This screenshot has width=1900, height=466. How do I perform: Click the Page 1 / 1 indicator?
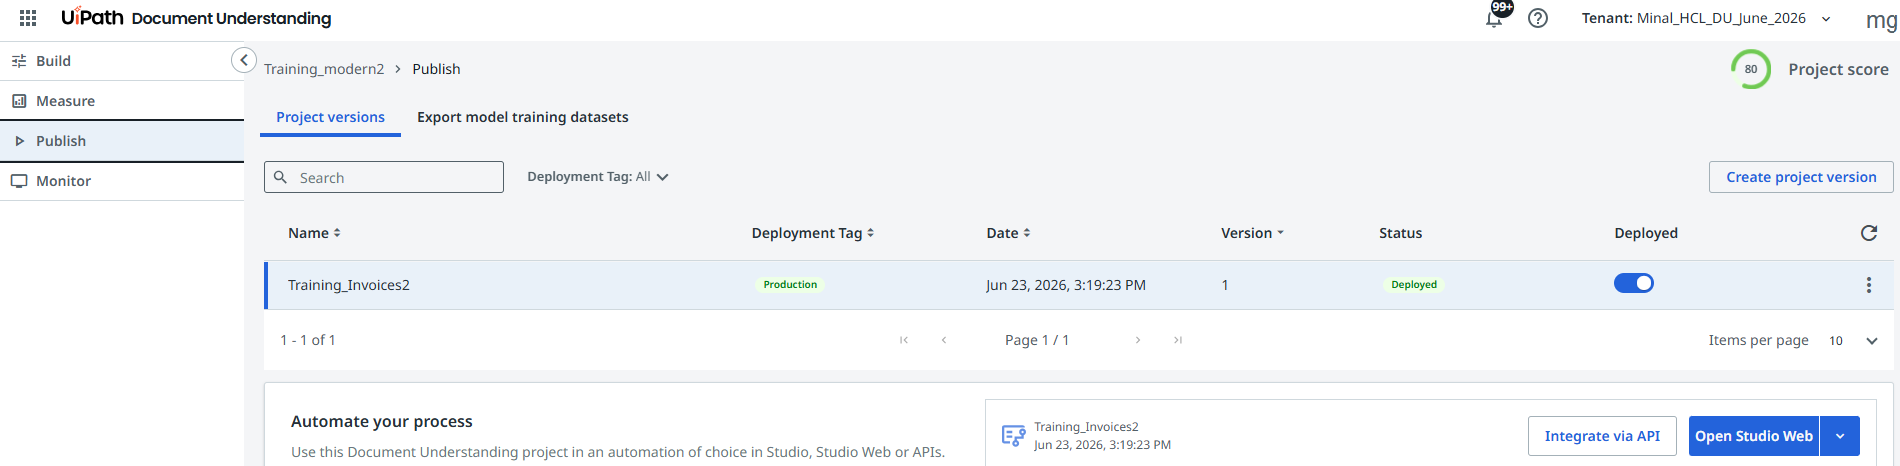[1037, 340]
